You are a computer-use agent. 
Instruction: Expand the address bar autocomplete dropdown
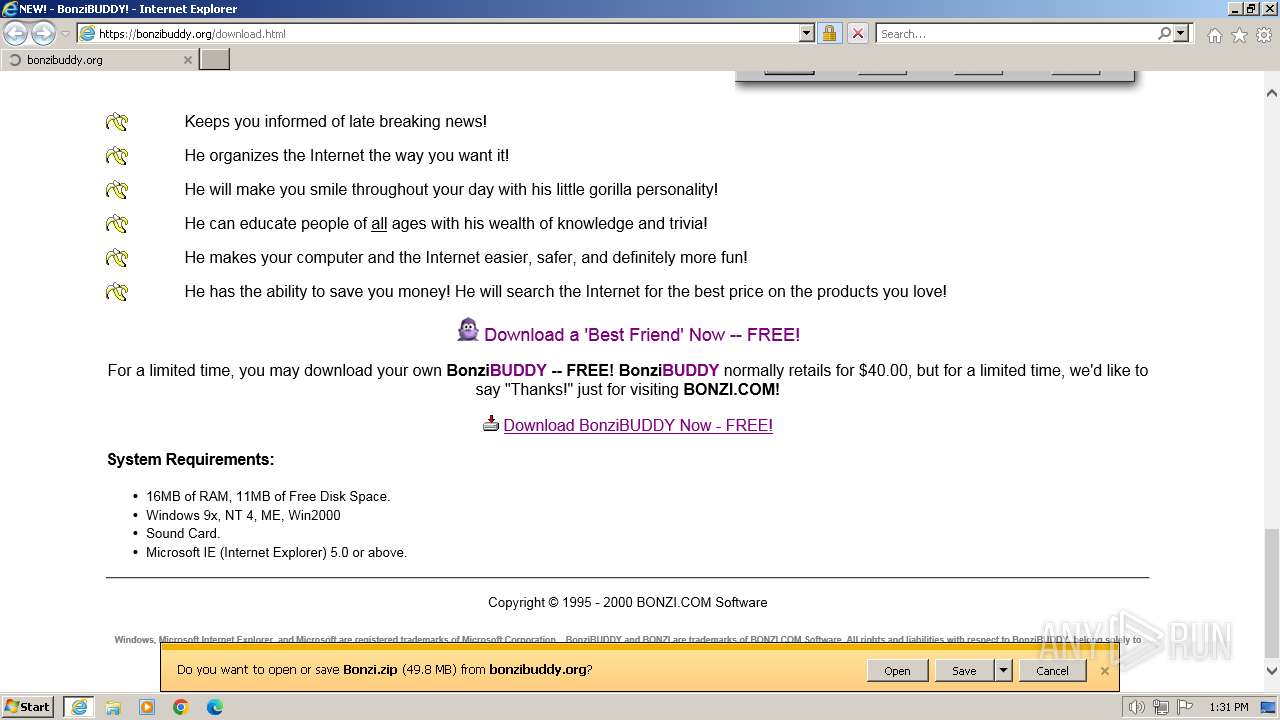click(x=807, y=33)
